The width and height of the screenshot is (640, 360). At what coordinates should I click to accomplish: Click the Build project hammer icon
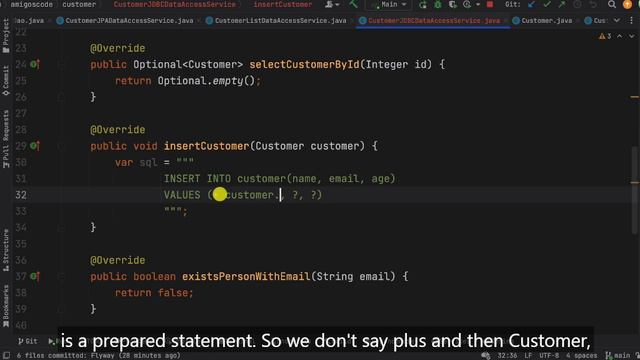pos(353,4)
